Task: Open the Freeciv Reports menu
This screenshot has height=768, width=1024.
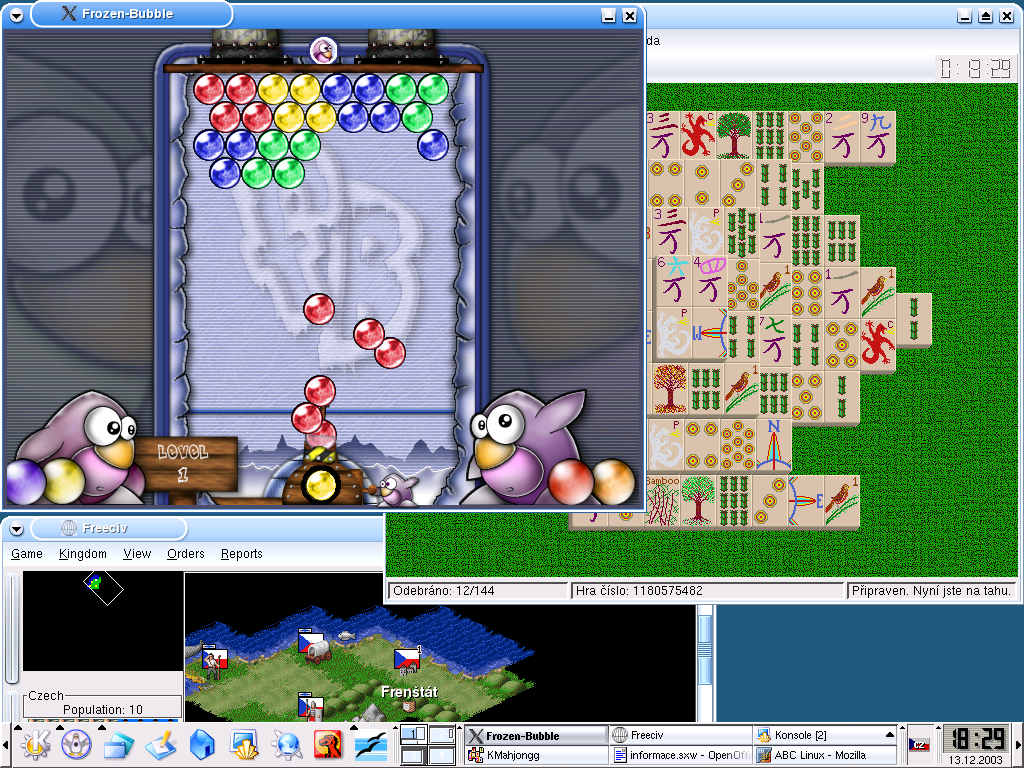Action: coord(242,554)
